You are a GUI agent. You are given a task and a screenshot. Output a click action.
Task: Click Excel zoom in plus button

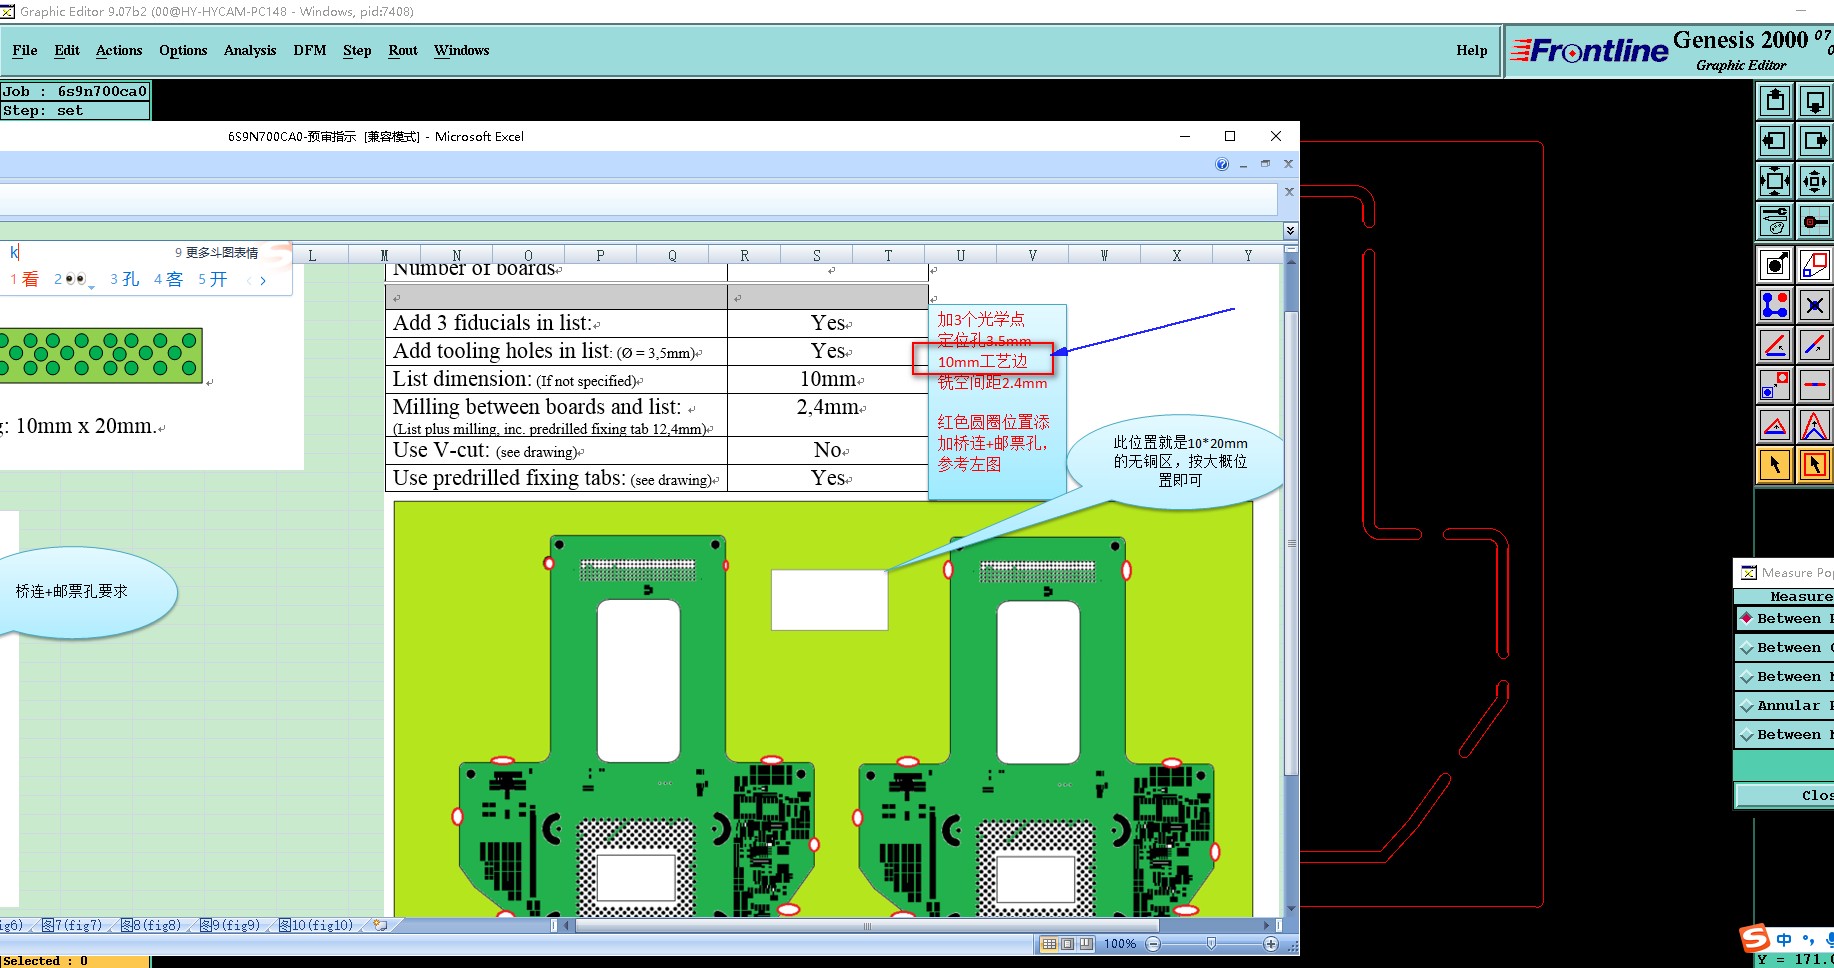pyautogui.click(x=1271, y=944)
